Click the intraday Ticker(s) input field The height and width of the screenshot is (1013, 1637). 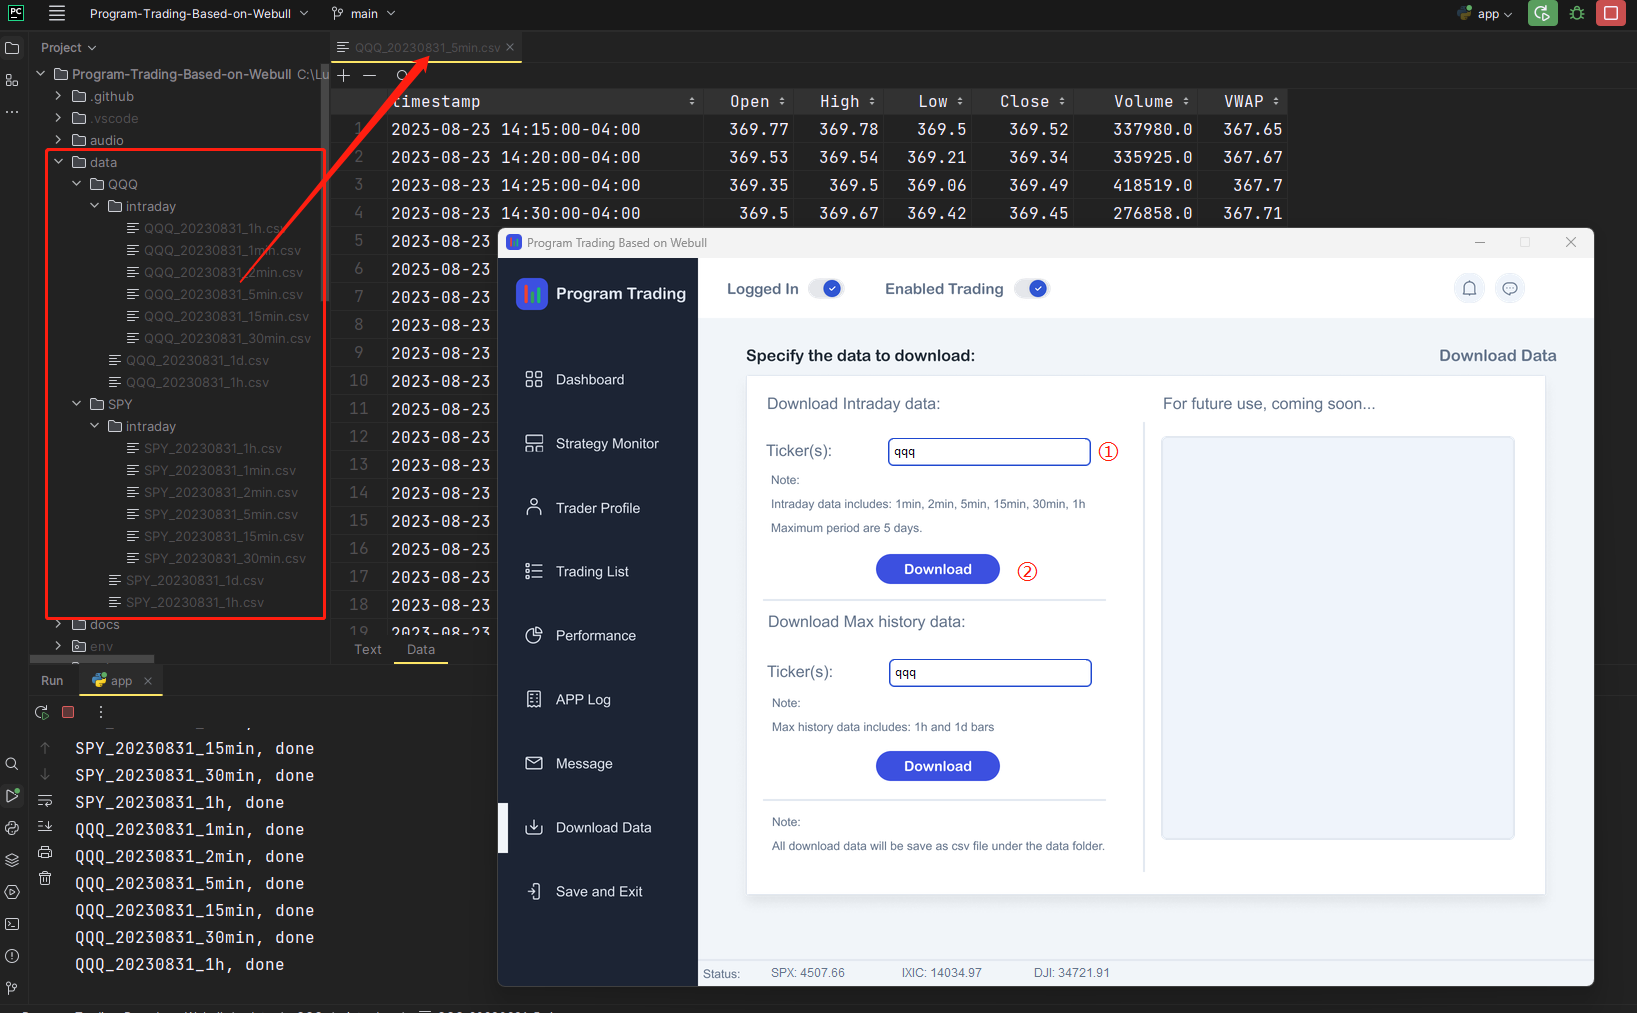(x=989, y=452)
